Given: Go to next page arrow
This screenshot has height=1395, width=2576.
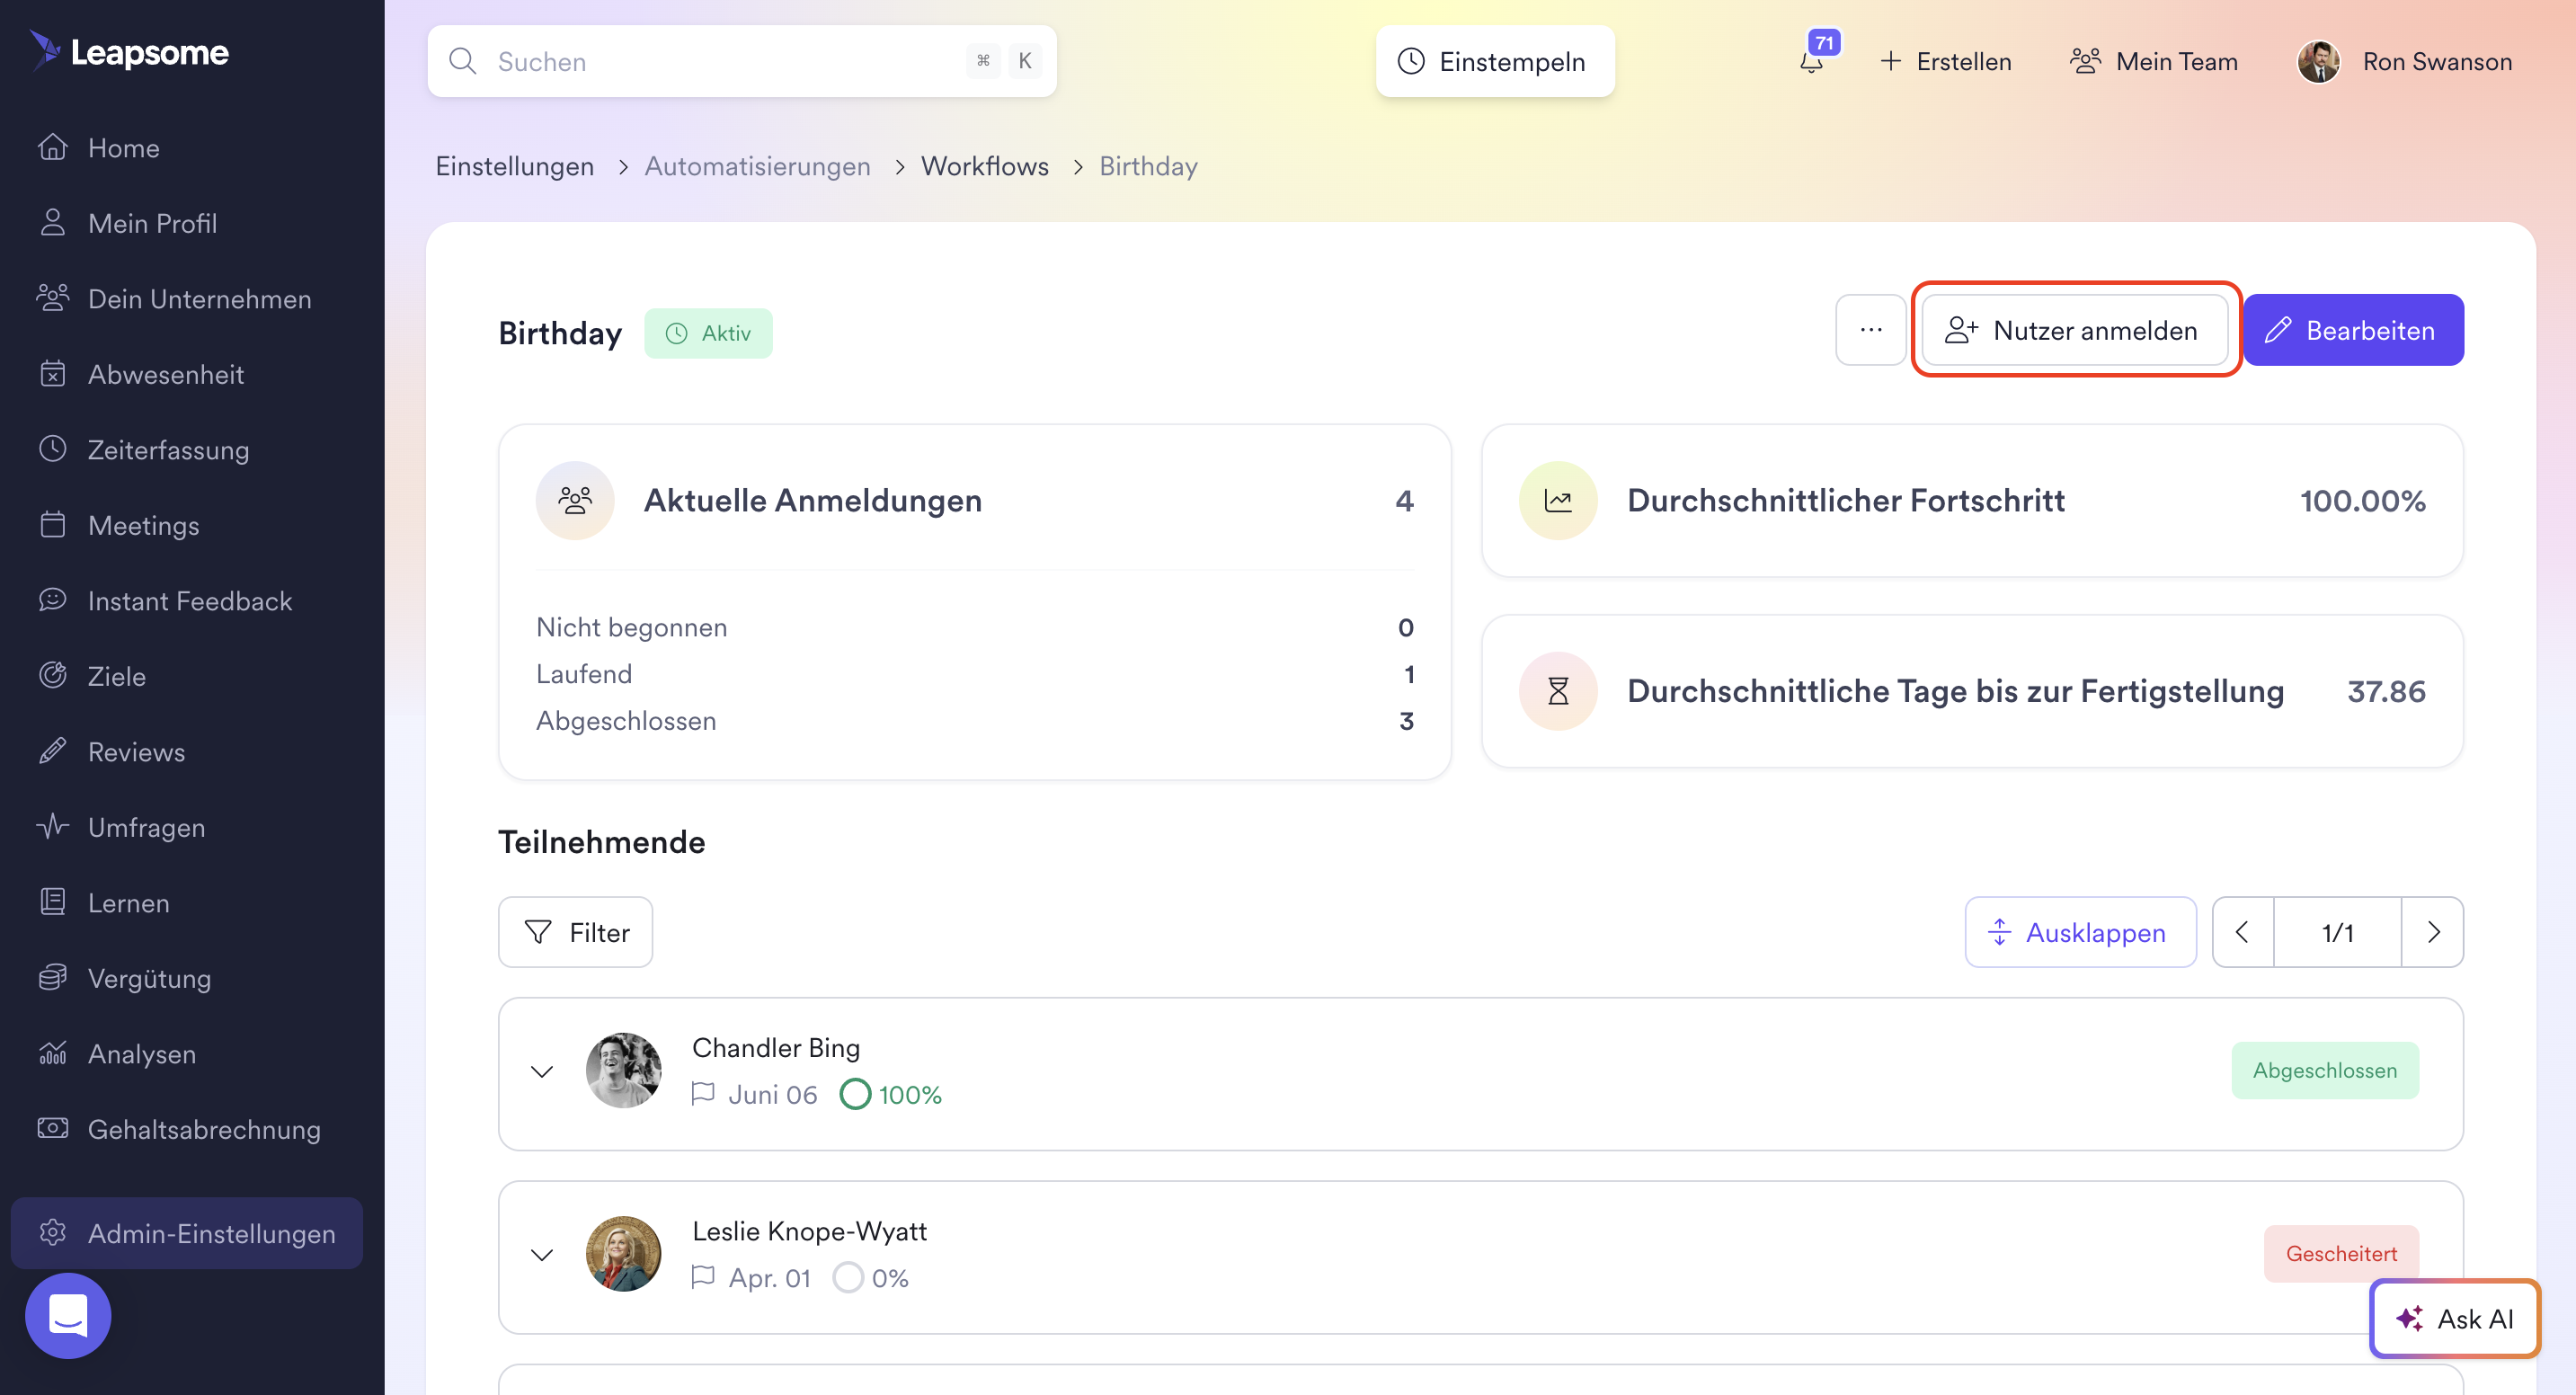Looking at the screenshot, I should click(x=2432, y=932).
